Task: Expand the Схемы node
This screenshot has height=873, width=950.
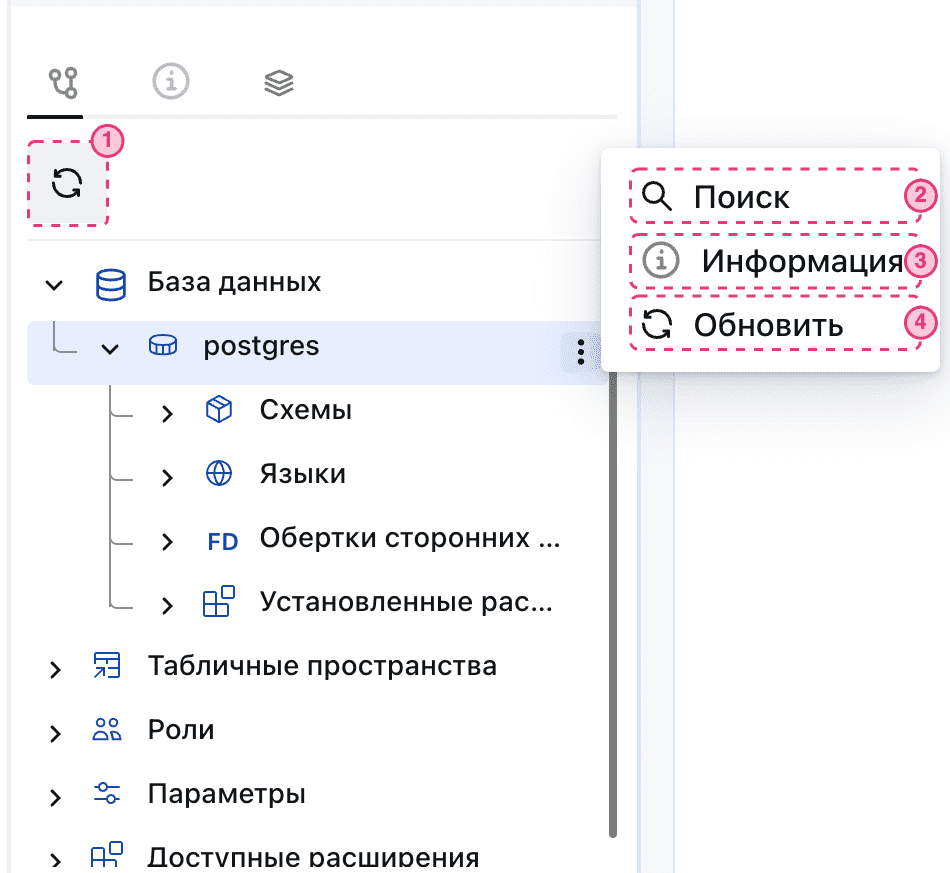Action: pyautogui.click(x=167, y=412)
